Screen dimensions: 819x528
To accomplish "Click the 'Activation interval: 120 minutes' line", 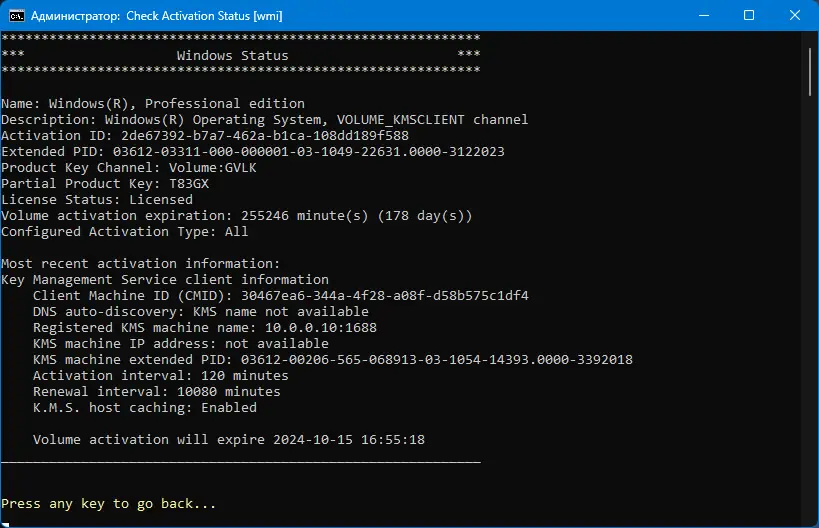I will pyautogui.click(x=160, y=375).
